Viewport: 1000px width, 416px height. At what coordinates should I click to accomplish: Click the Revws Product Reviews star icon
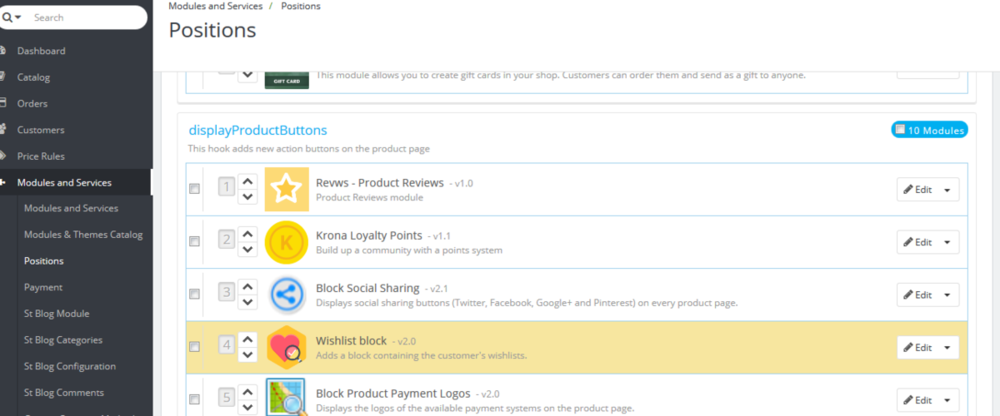point(287,189)
